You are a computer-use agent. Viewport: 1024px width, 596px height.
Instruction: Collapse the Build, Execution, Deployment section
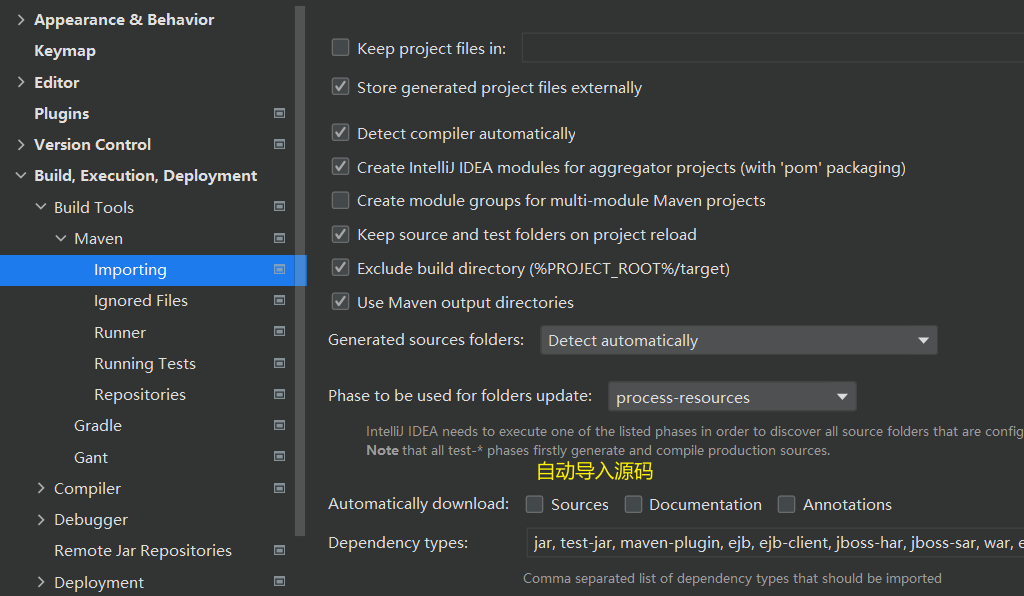[21, 176]
